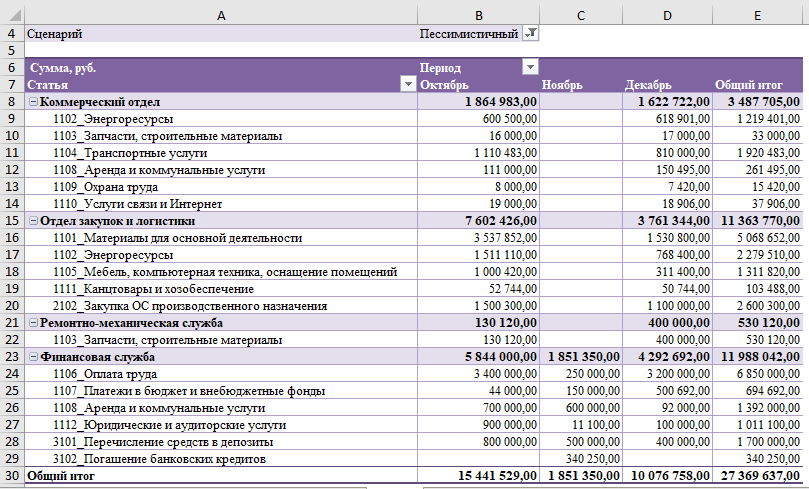The height and width of the screenshot is (489, 809).
Task: Click November value 340 250,00
Action: tap(581, 459)
